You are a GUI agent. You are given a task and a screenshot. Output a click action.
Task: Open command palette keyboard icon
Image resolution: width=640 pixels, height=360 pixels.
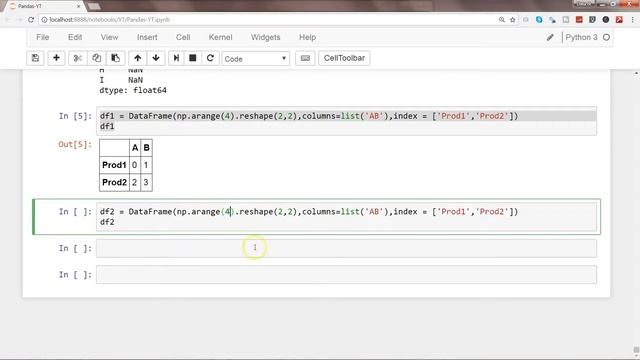(305, 58)
